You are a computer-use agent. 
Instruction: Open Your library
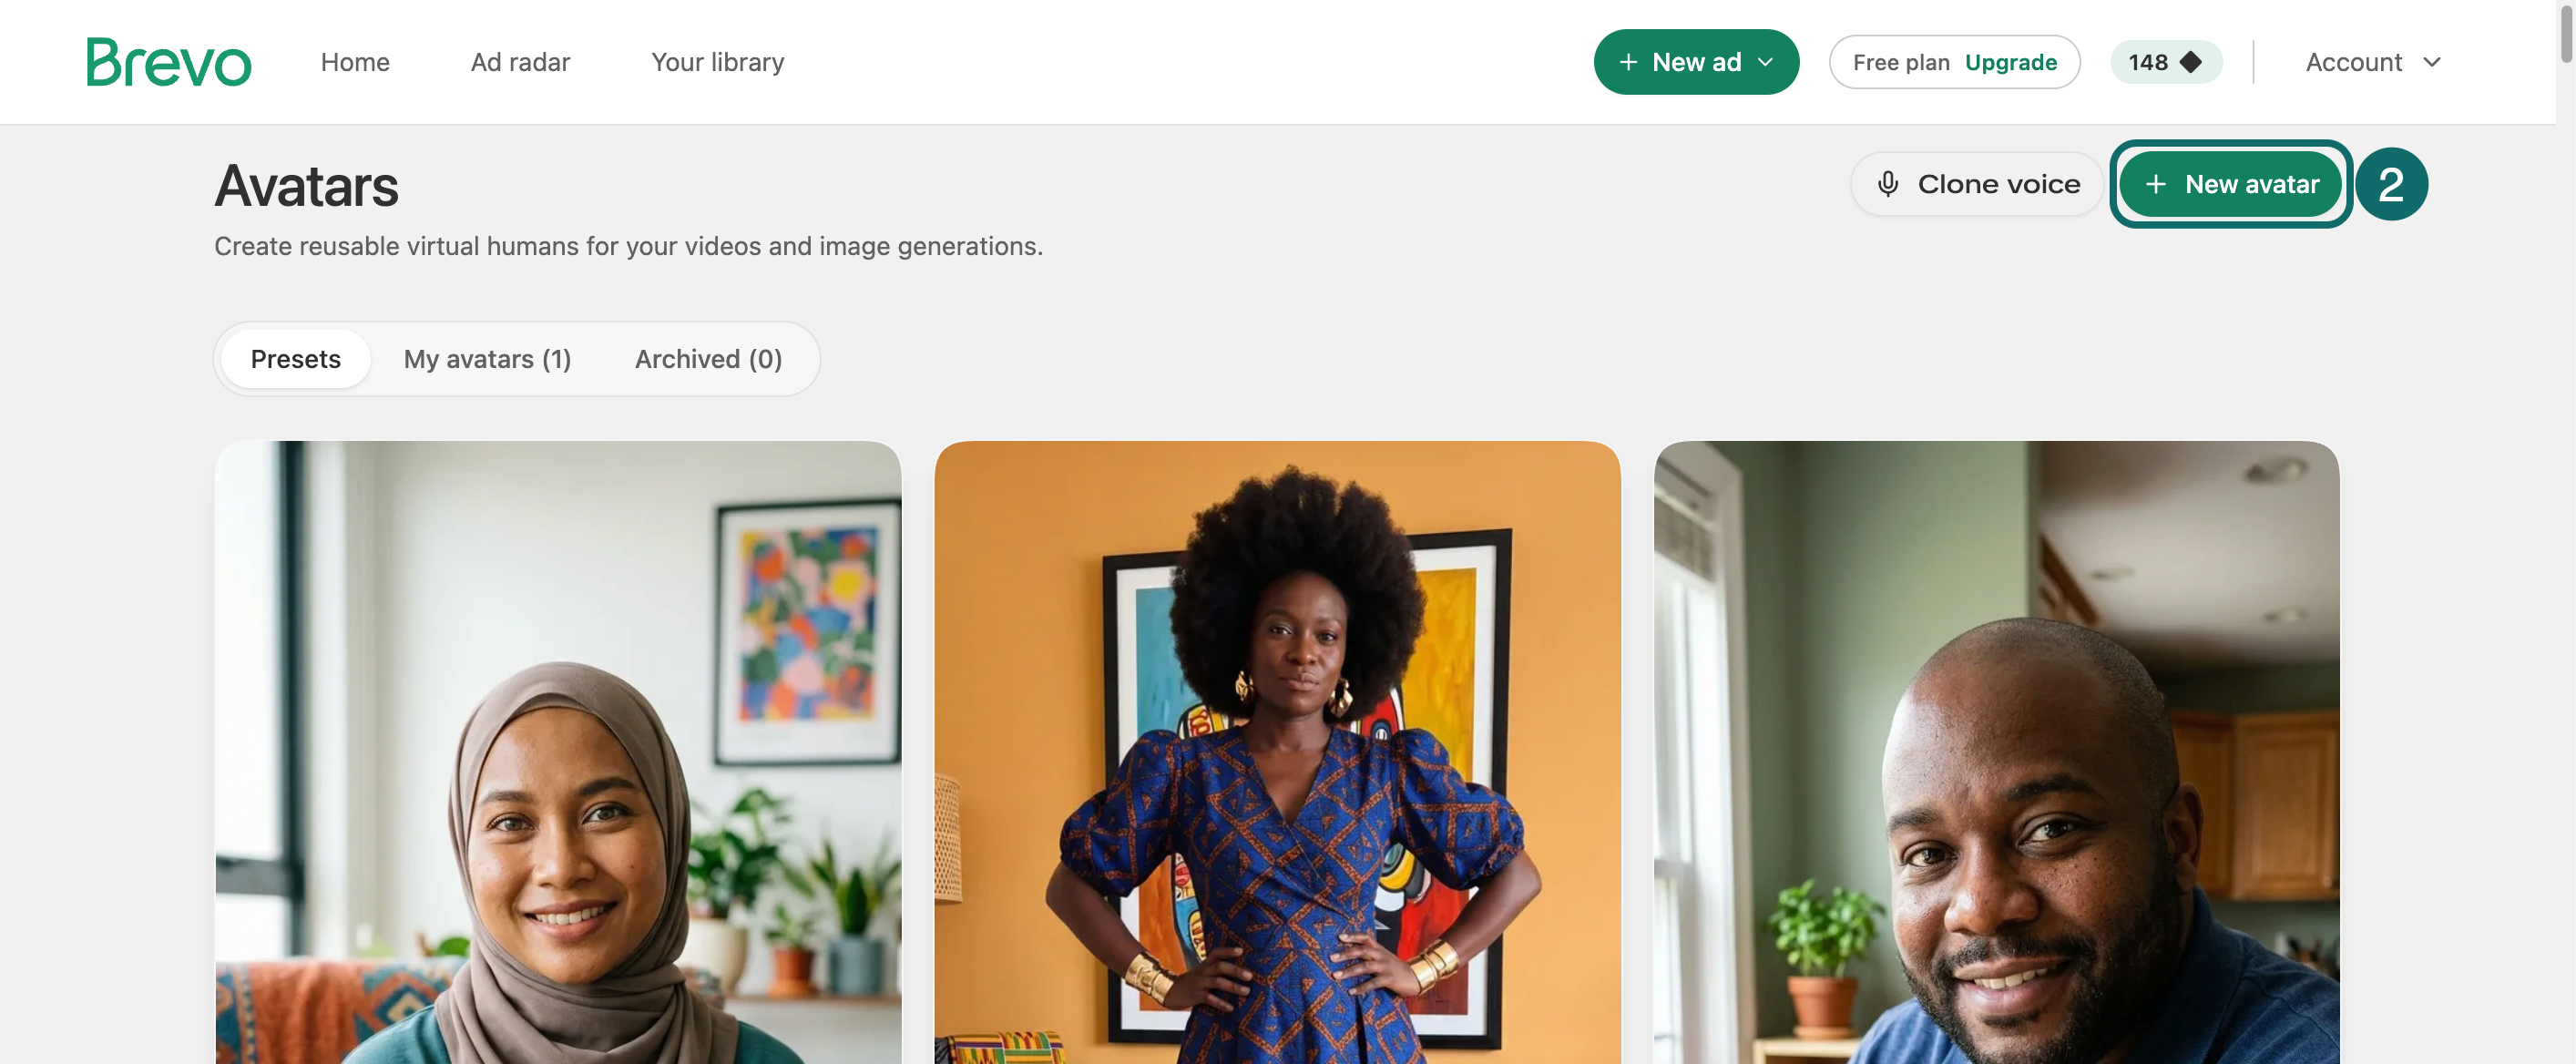pos(717,62)
